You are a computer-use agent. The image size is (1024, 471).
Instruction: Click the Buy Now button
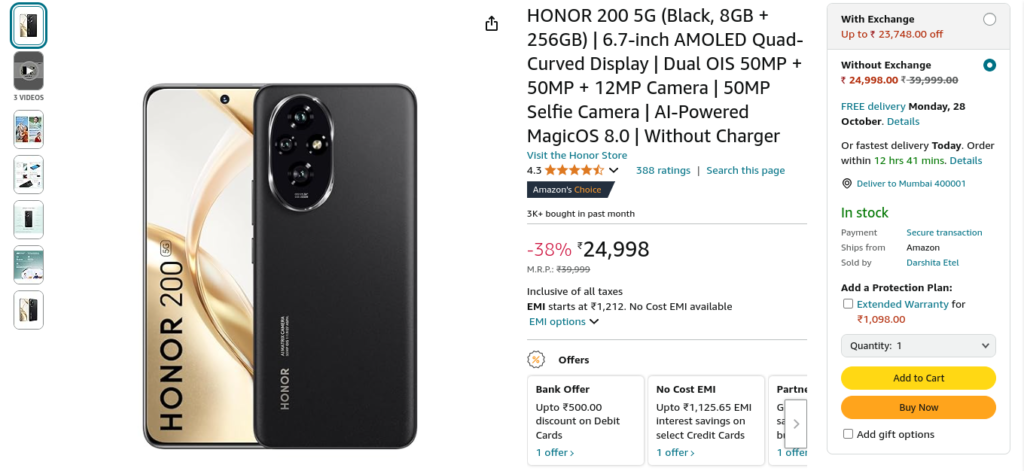(x=918, y=408)
